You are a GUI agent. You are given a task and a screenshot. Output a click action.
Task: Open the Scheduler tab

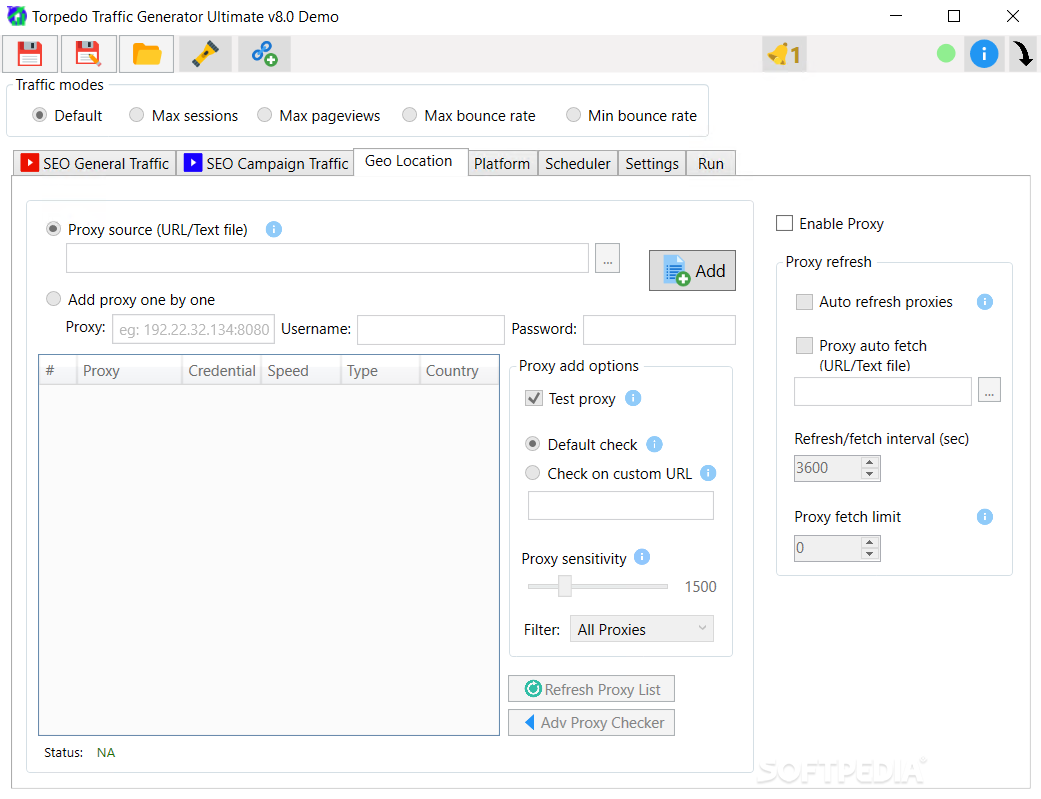pyautogui.click(x=578, y=163)
